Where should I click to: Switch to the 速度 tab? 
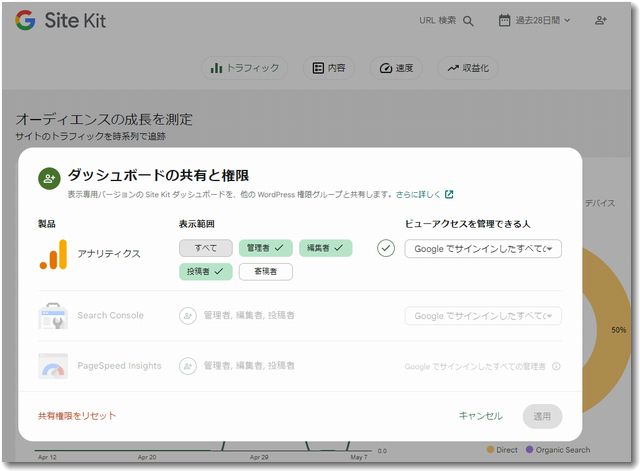point(396,68)
